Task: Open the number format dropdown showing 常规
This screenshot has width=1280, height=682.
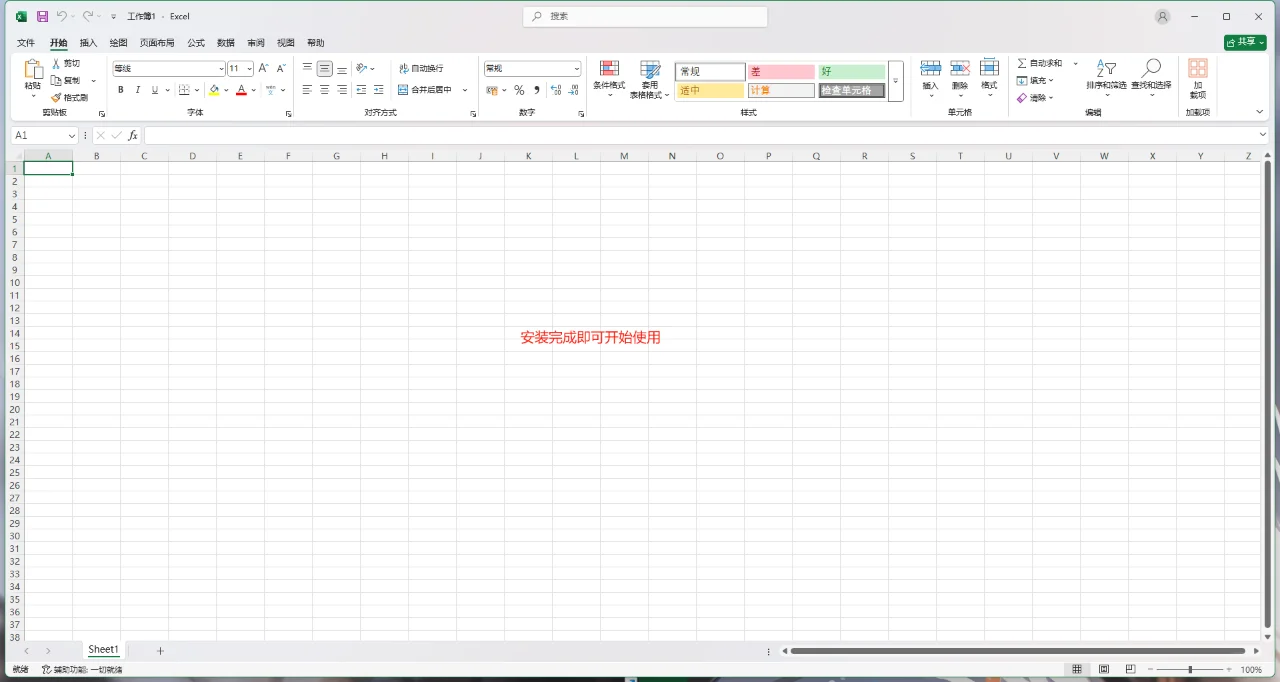Action: pos(576,68)
